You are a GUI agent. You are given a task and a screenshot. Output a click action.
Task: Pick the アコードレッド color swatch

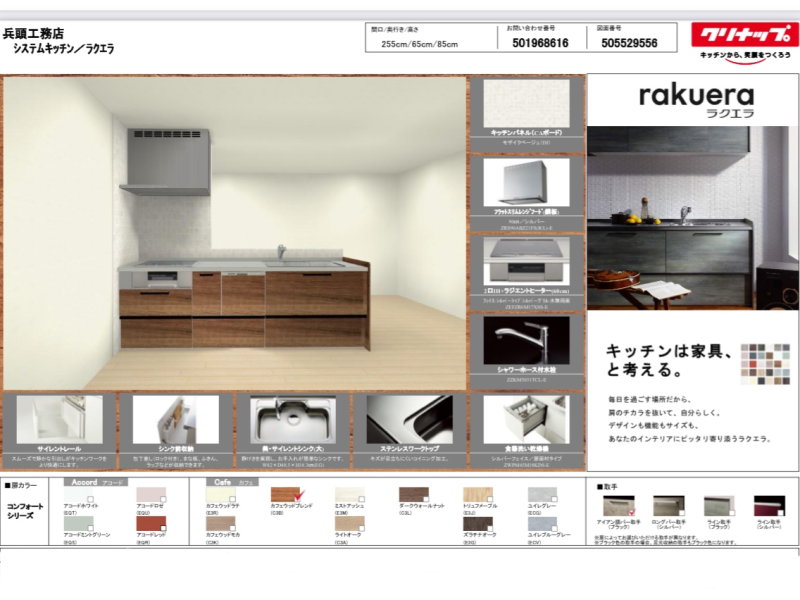151,523
